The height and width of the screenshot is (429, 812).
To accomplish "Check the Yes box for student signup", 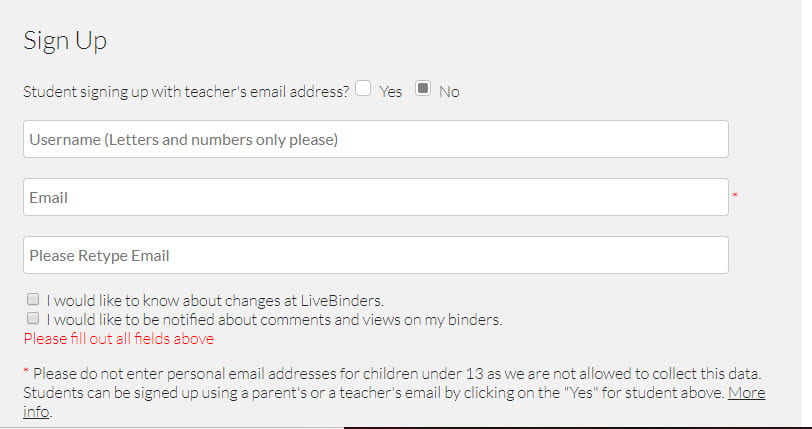I will pyautogui.click(x=363, y=89).
